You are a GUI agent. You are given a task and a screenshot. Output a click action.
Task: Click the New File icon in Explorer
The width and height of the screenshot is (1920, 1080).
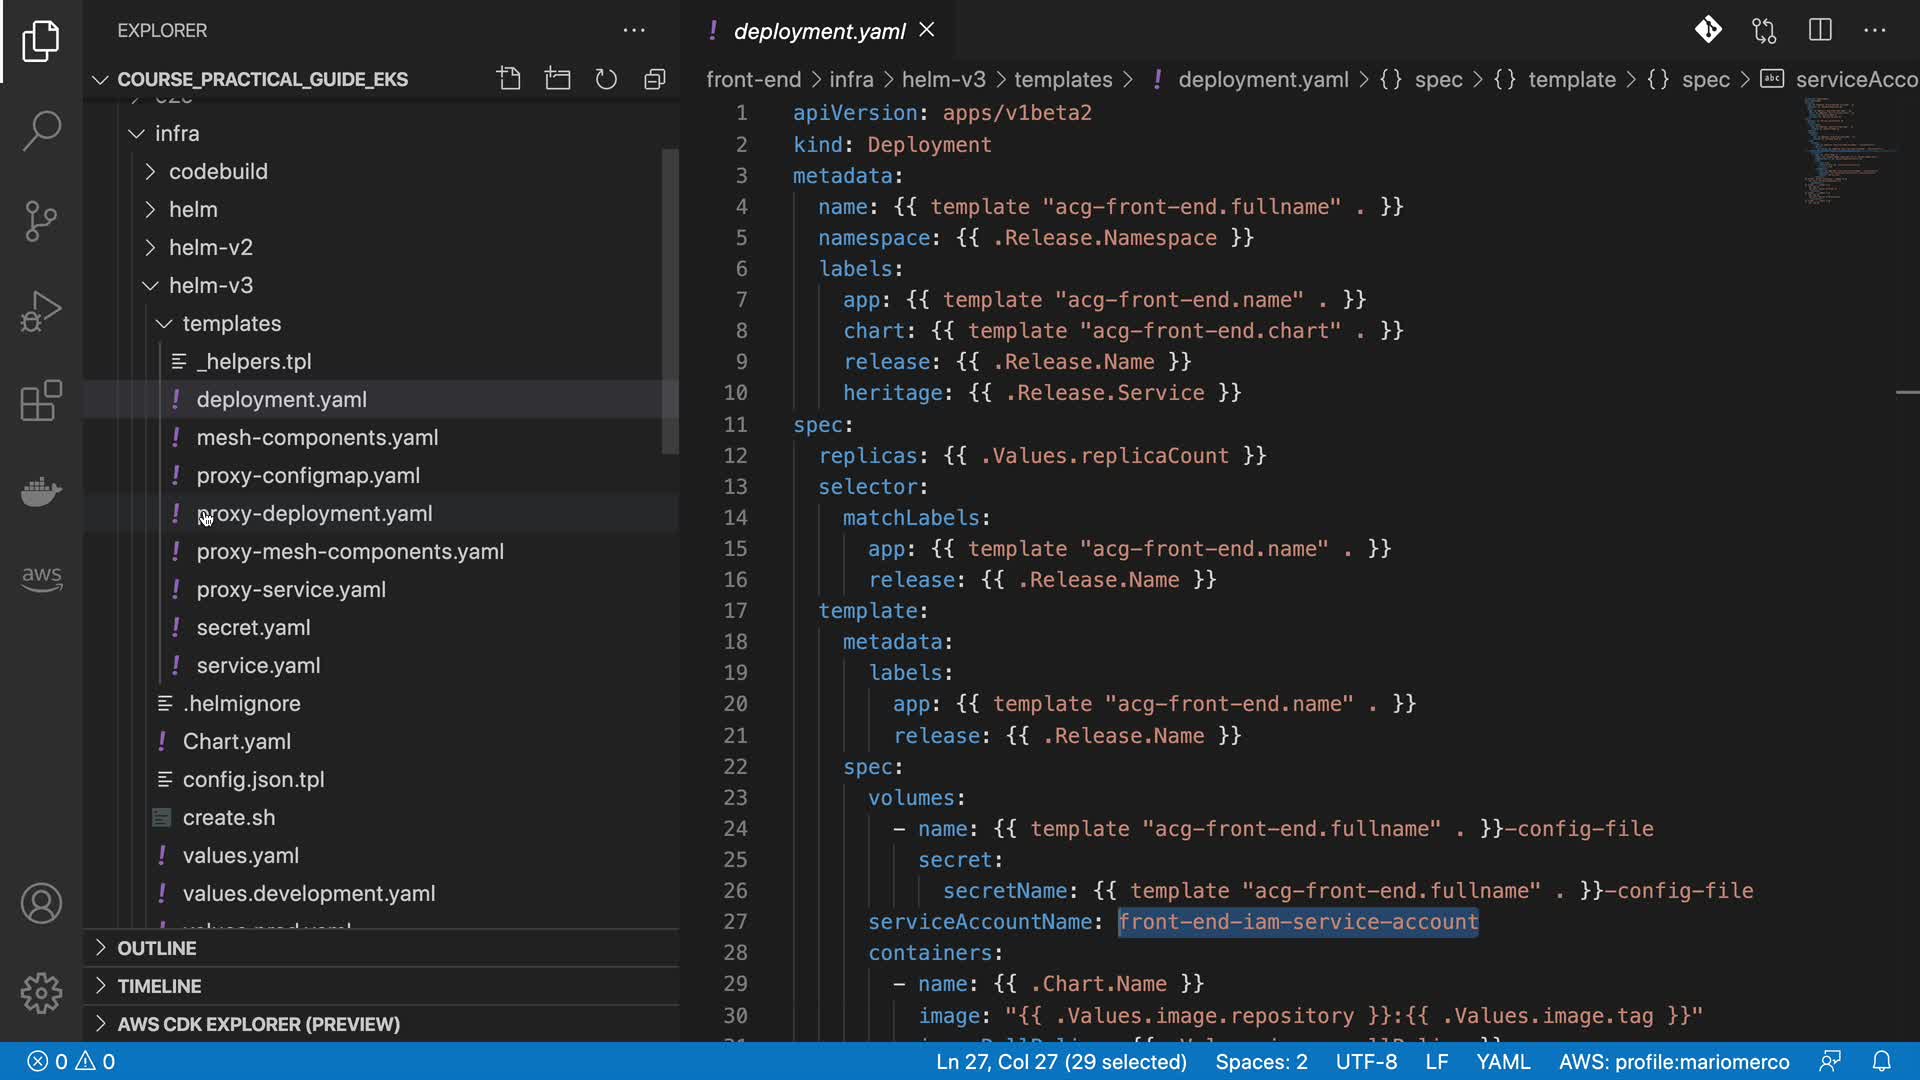509,79
